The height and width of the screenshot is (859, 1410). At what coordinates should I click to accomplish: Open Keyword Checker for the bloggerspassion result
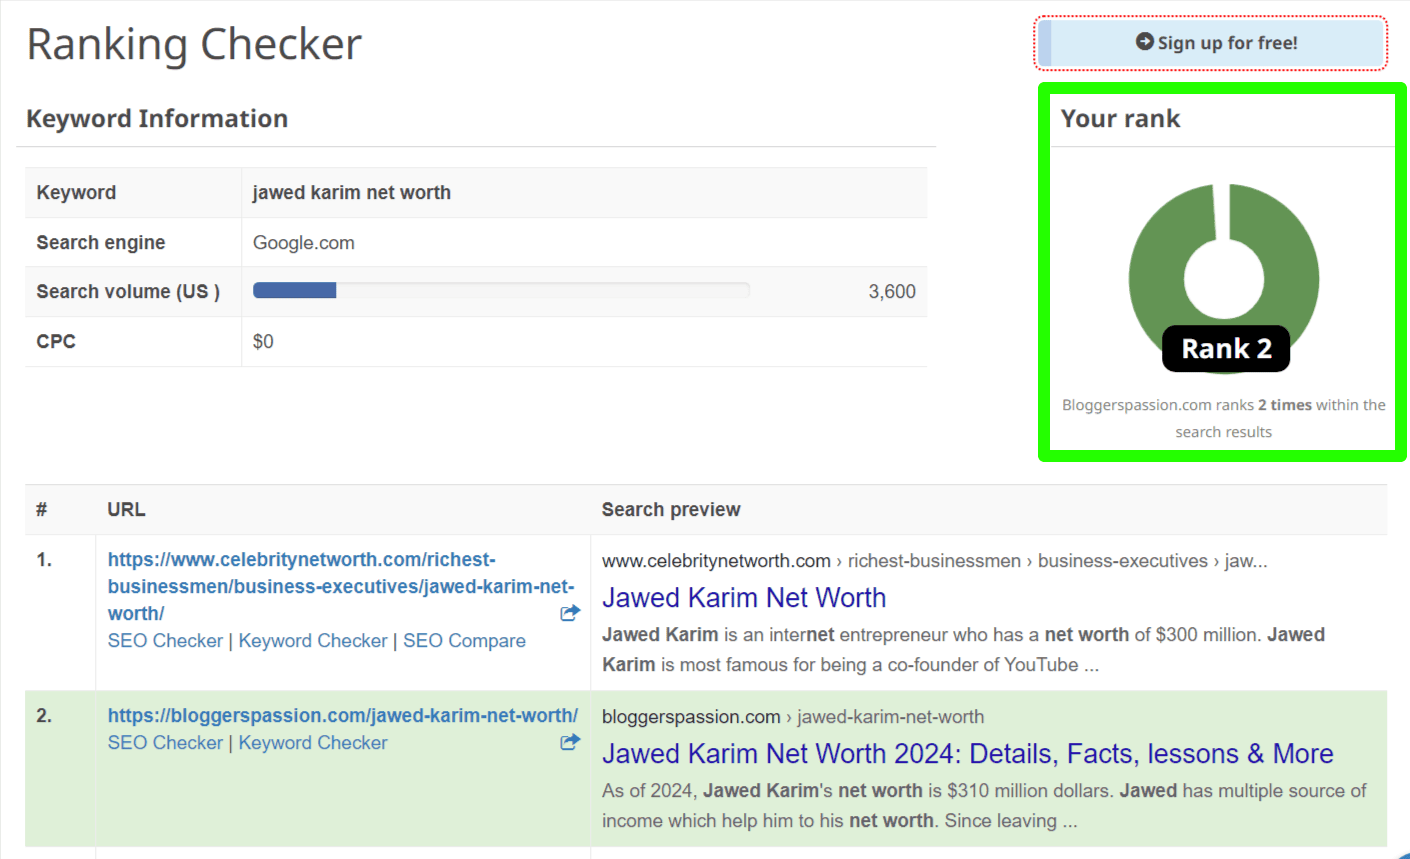313,742
